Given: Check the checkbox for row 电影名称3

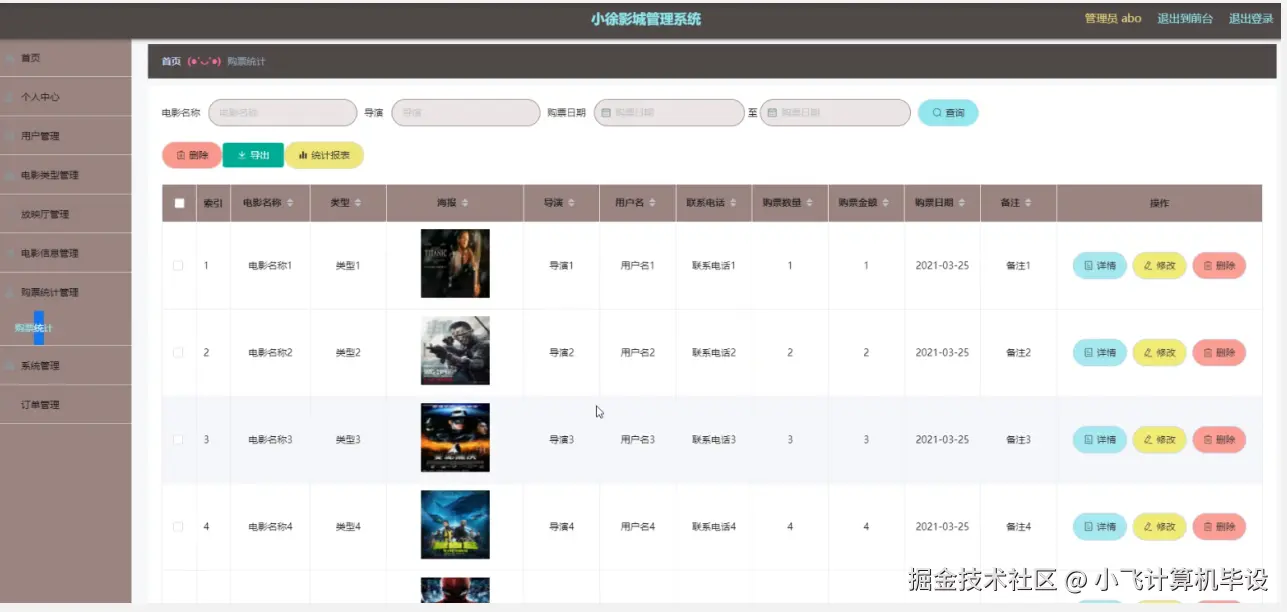Looking at the screenshot, I should tap(178, 440).
